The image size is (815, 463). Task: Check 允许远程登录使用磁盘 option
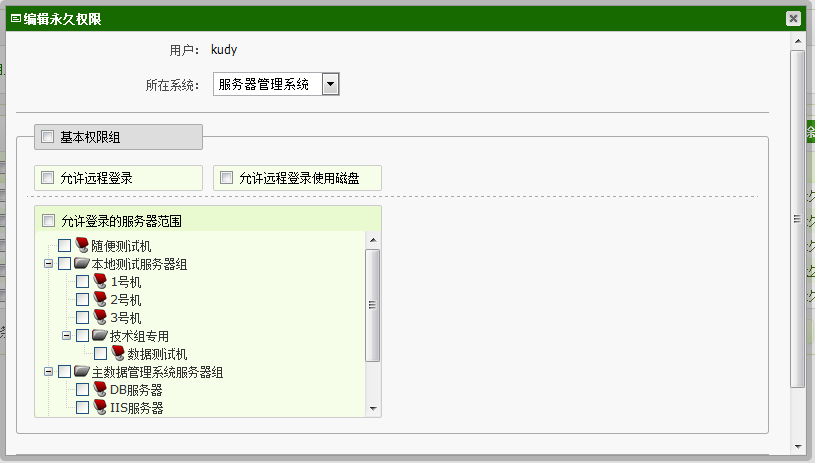coord(226,178)
